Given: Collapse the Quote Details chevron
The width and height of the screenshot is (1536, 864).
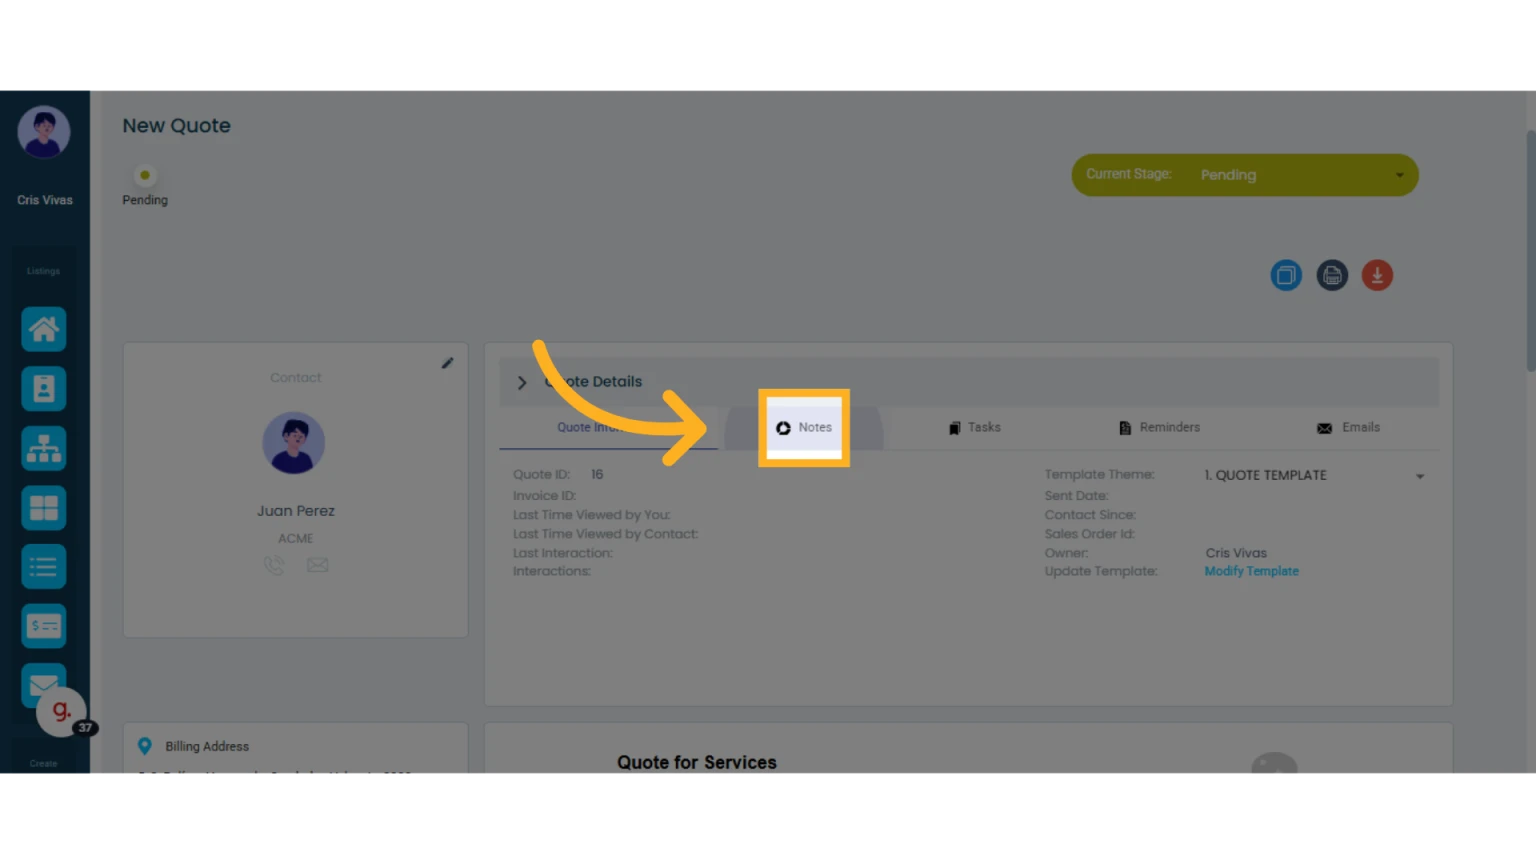Looking at the screenshot, I should pyautogui.click(x=522, y=383).
